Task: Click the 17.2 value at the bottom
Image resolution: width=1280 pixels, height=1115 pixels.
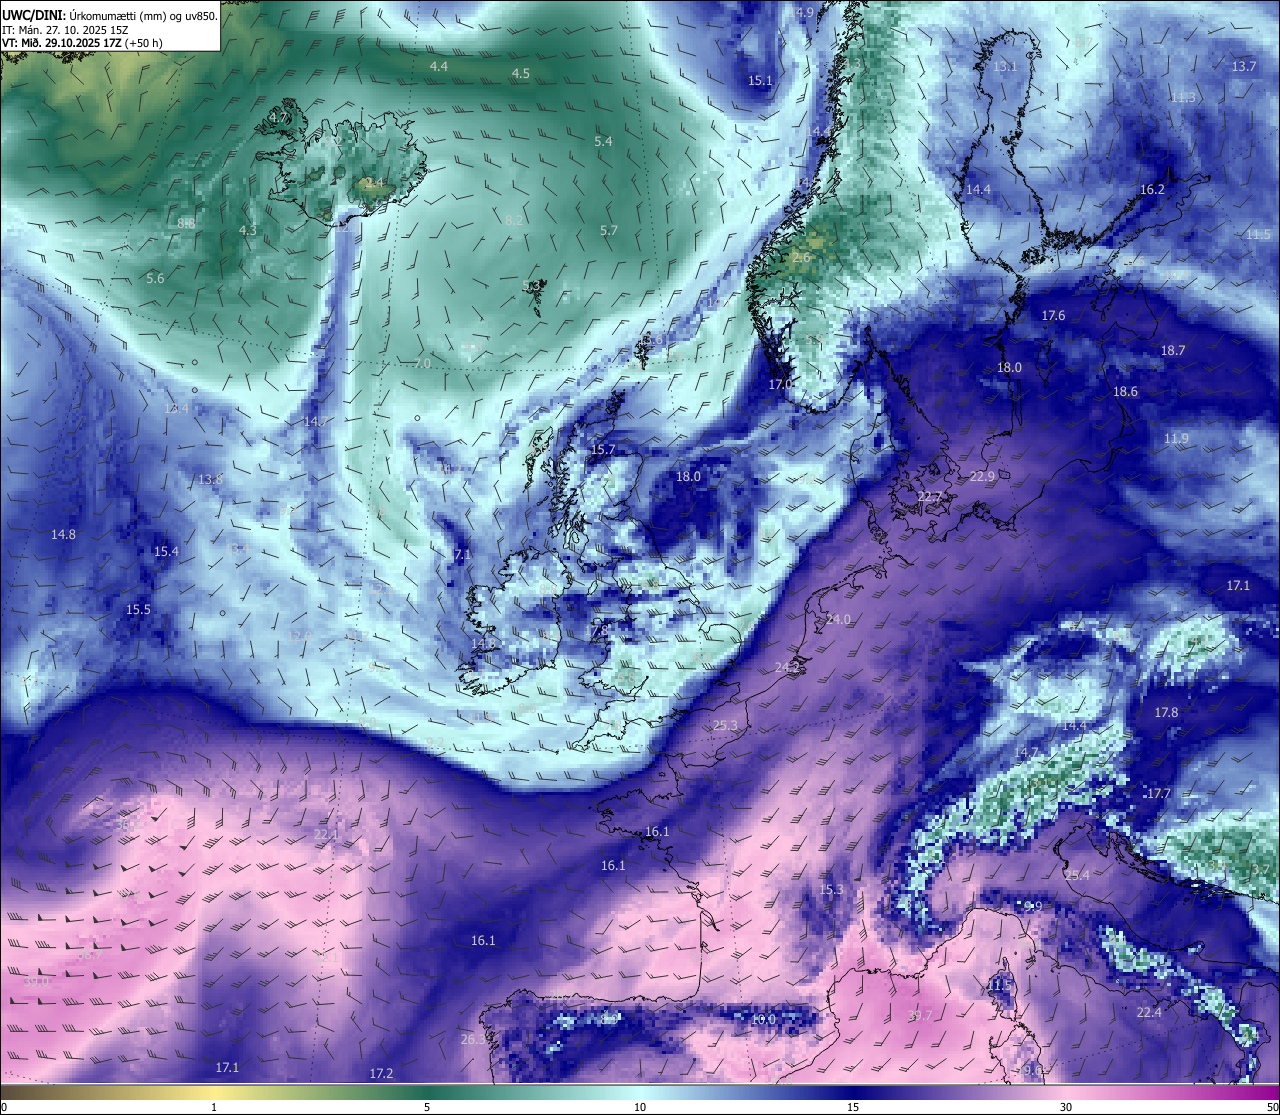Action: point(381,1074)
